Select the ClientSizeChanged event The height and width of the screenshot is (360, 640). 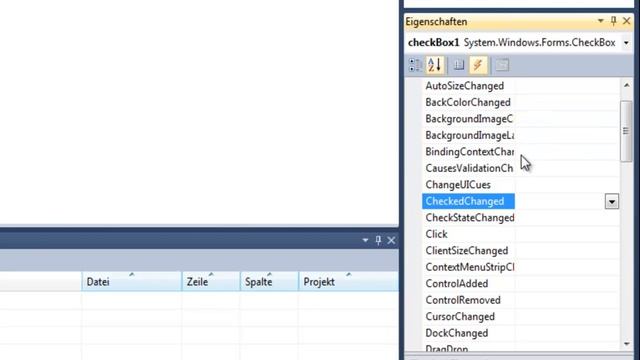tap(467, 251)
